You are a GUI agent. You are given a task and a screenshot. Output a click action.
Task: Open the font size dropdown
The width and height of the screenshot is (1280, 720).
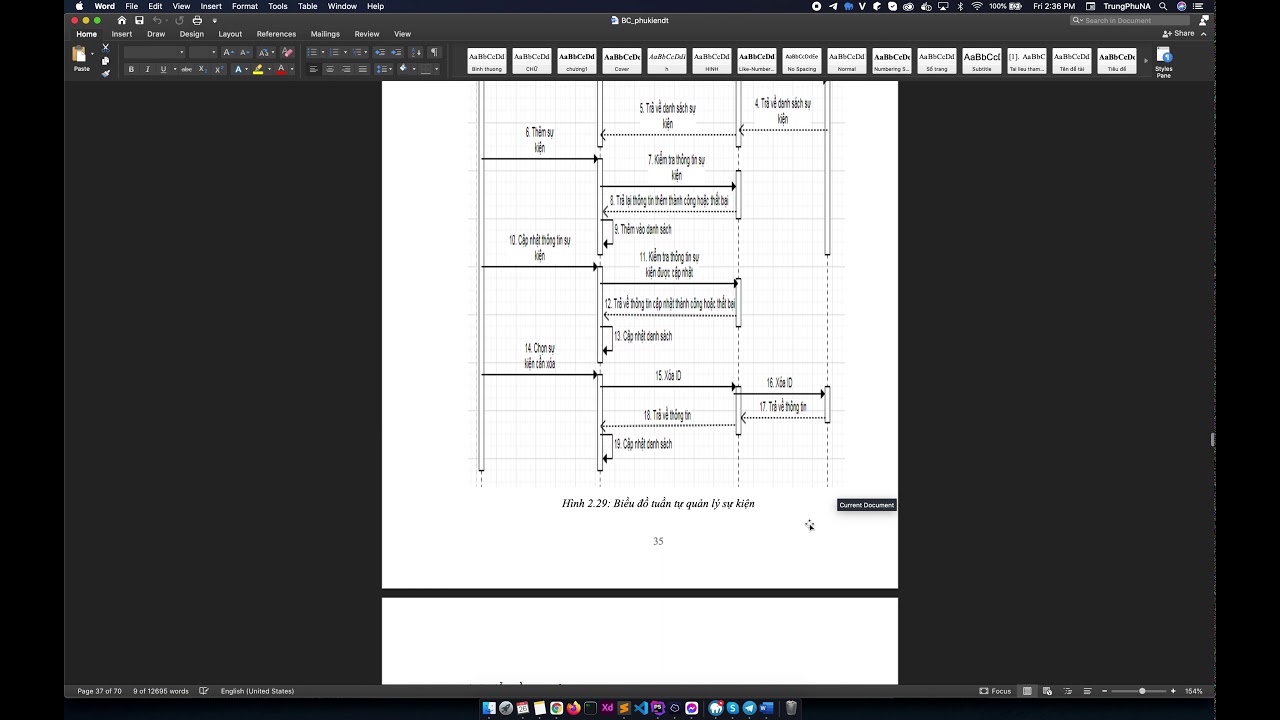(213, 52)
